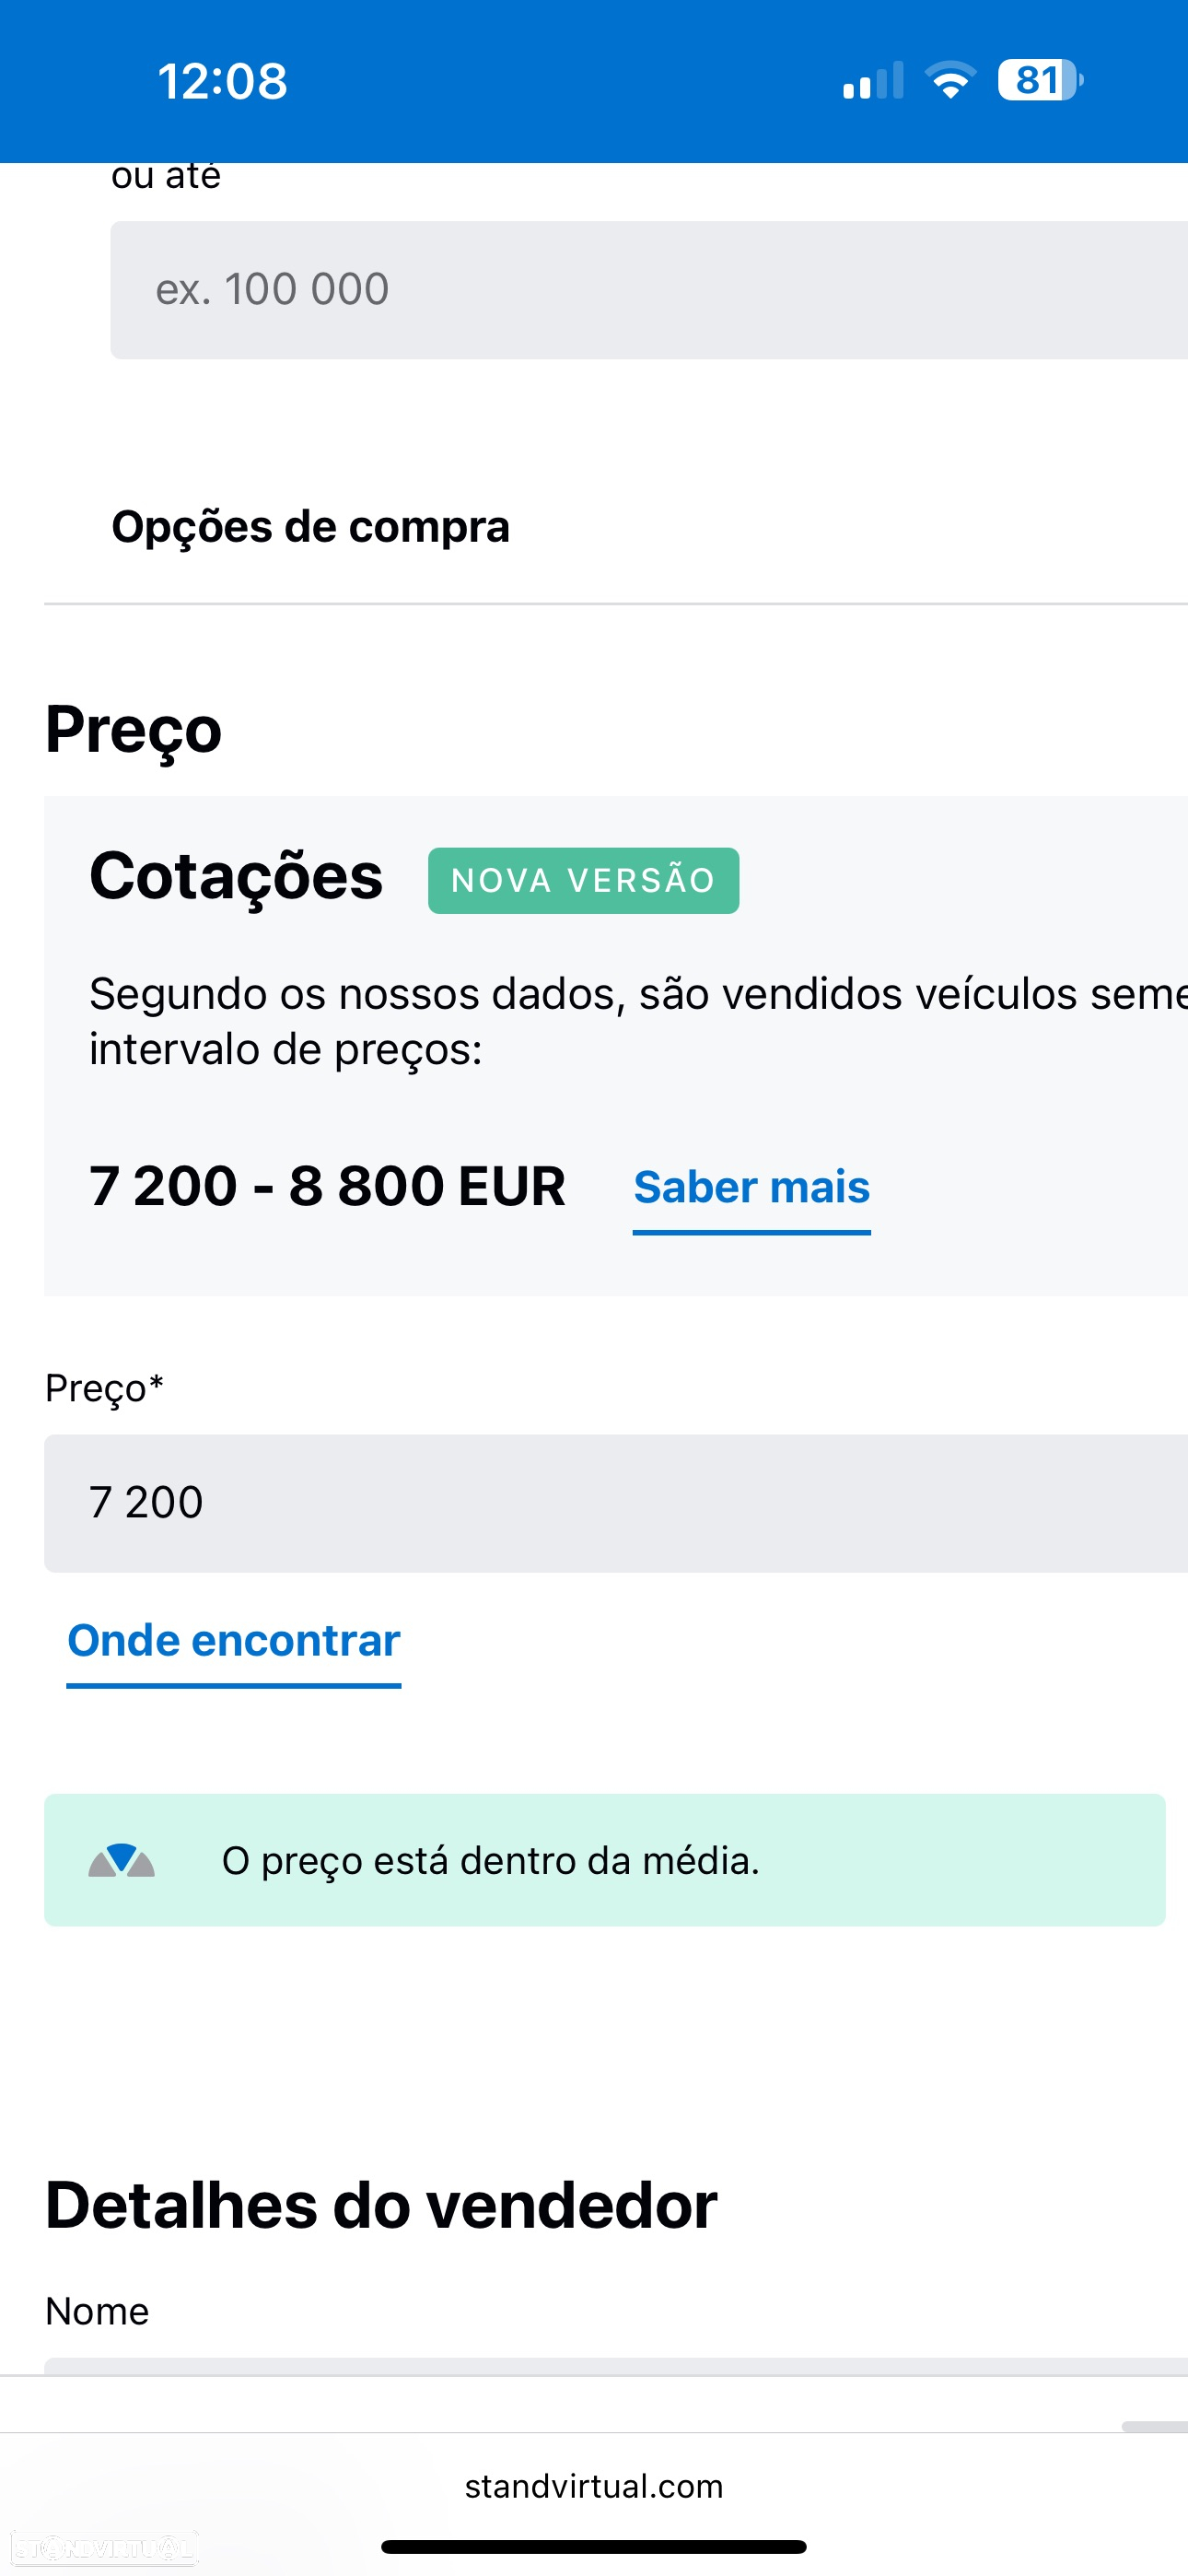The image size is (1188, 2576).
Task: Tap the 12:08 clock in status bar
Action: (x=222, y=81)
